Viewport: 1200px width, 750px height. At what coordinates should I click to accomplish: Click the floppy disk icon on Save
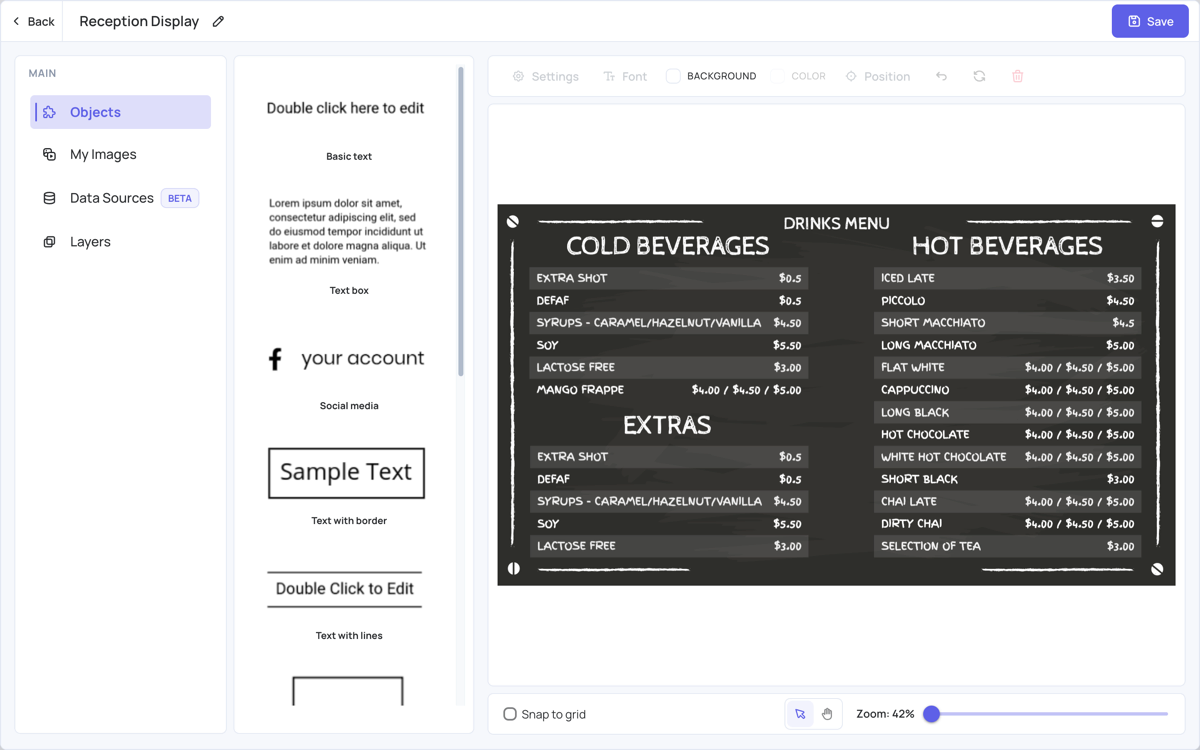(x=1134, y=21)
